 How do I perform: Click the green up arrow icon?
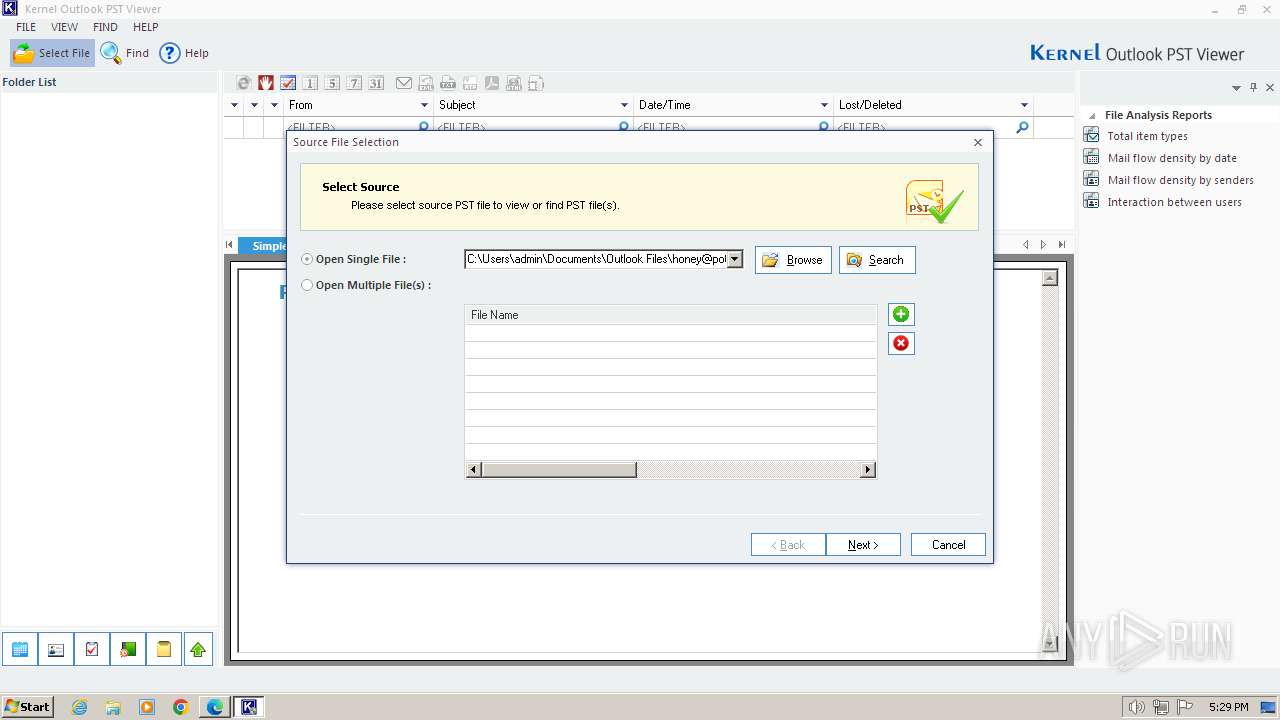click(x=198, y=649)
